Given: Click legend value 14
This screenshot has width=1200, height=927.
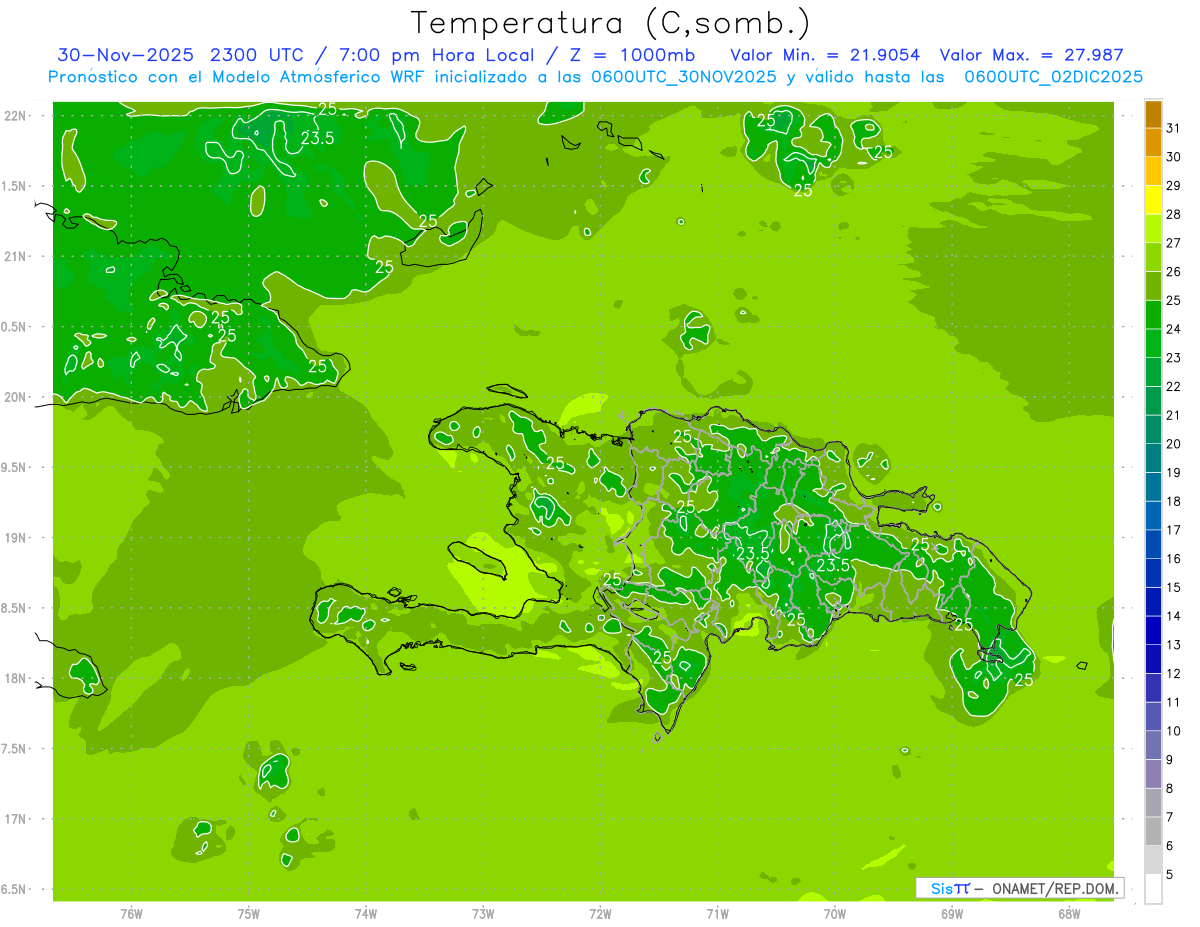Looking at the screenshot, I should pyautogui.click(x=1174, y=616).
